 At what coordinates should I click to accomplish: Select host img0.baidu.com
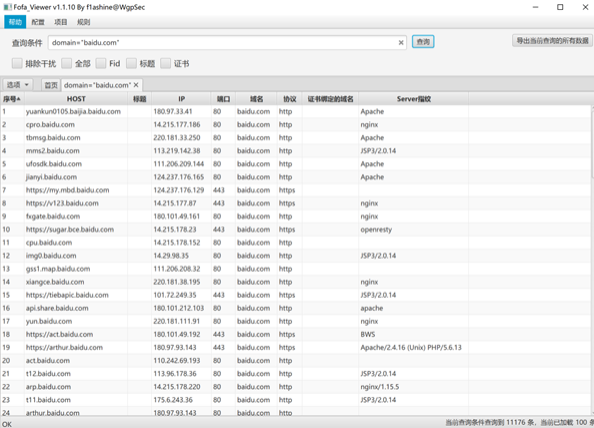coord(51,256)
